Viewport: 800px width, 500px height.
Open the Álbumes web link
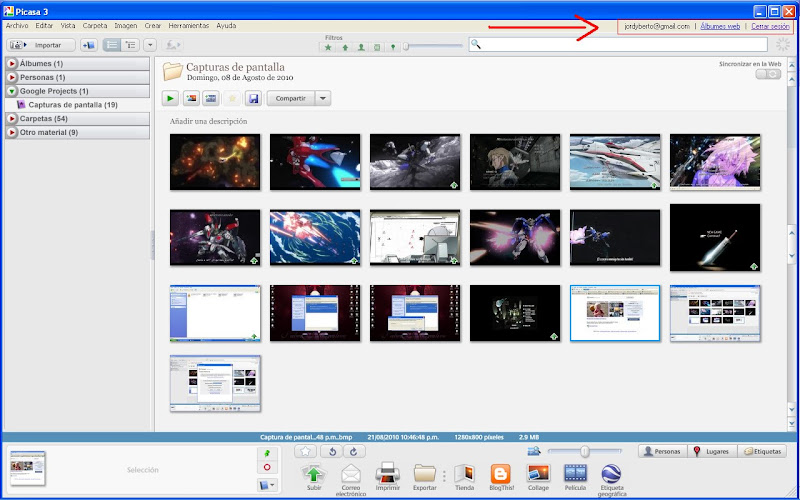[x=720, y=27]
